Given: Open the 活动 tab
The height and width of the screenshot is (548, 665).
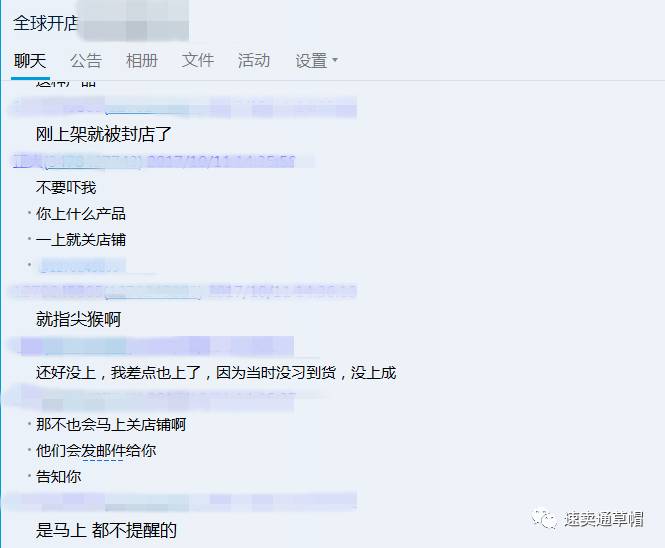Looking at the screenshot, I should pos(254,61).
